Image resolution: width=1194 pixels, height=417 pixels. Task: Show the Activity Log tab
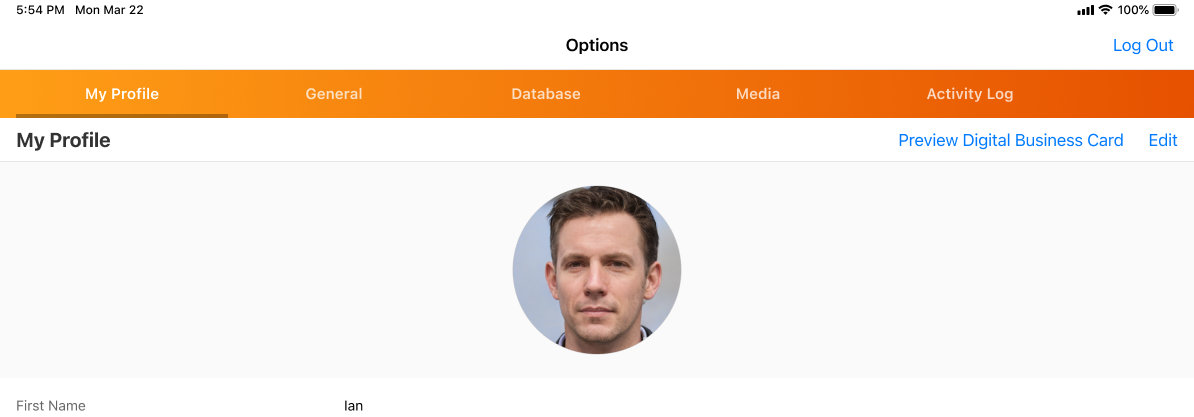(x=970, y=94)
